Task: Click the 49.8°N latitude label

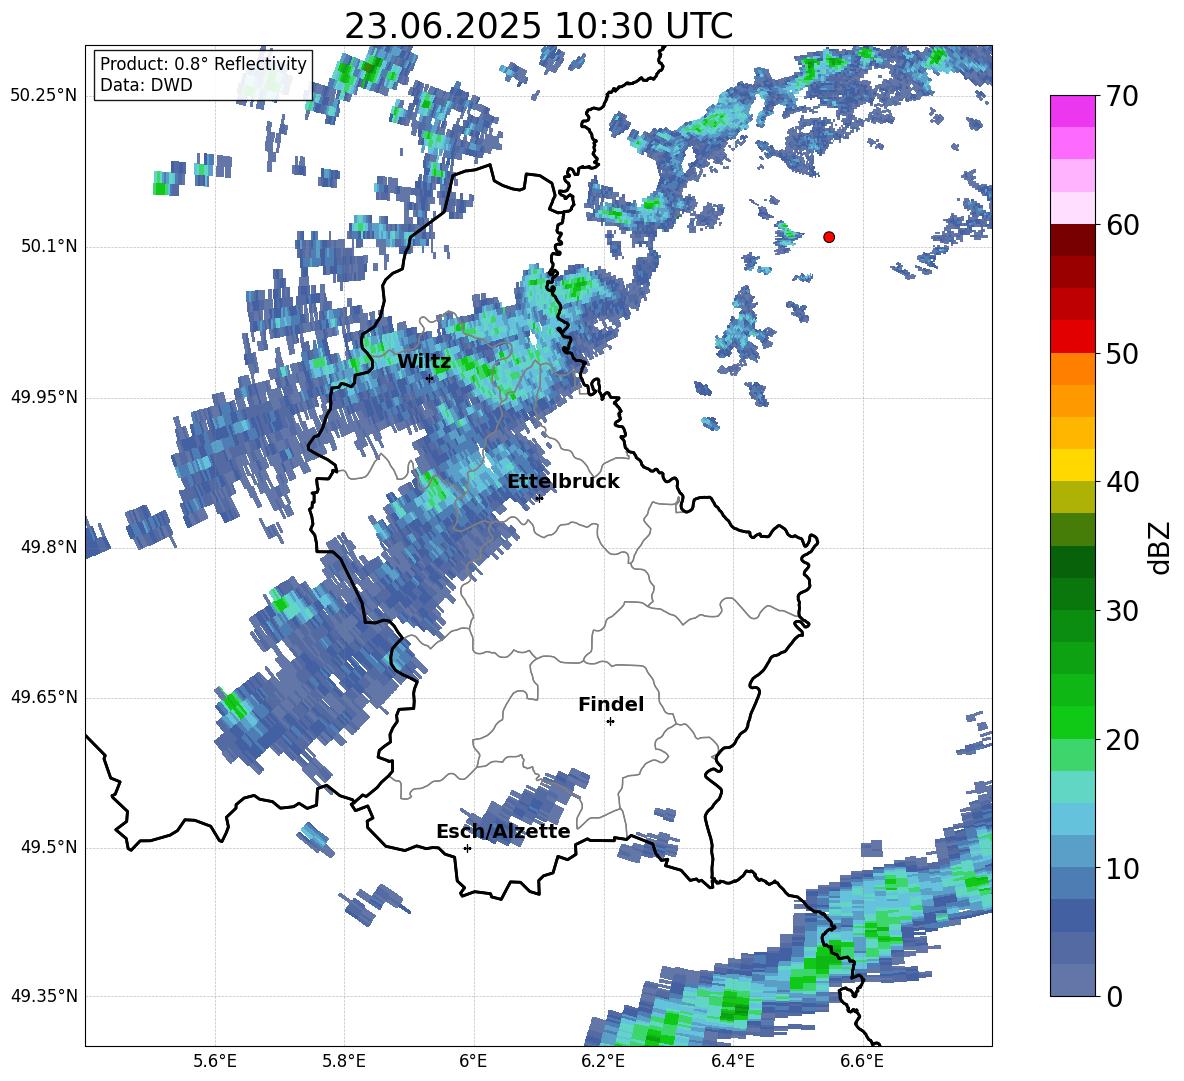Action: pos(49,547)
